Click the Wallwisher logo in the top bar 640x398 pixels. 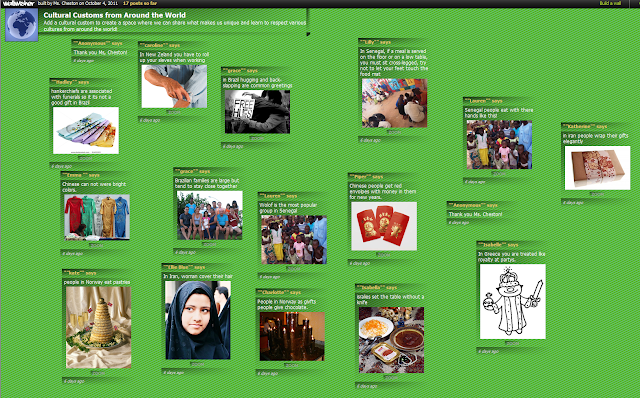18,3
